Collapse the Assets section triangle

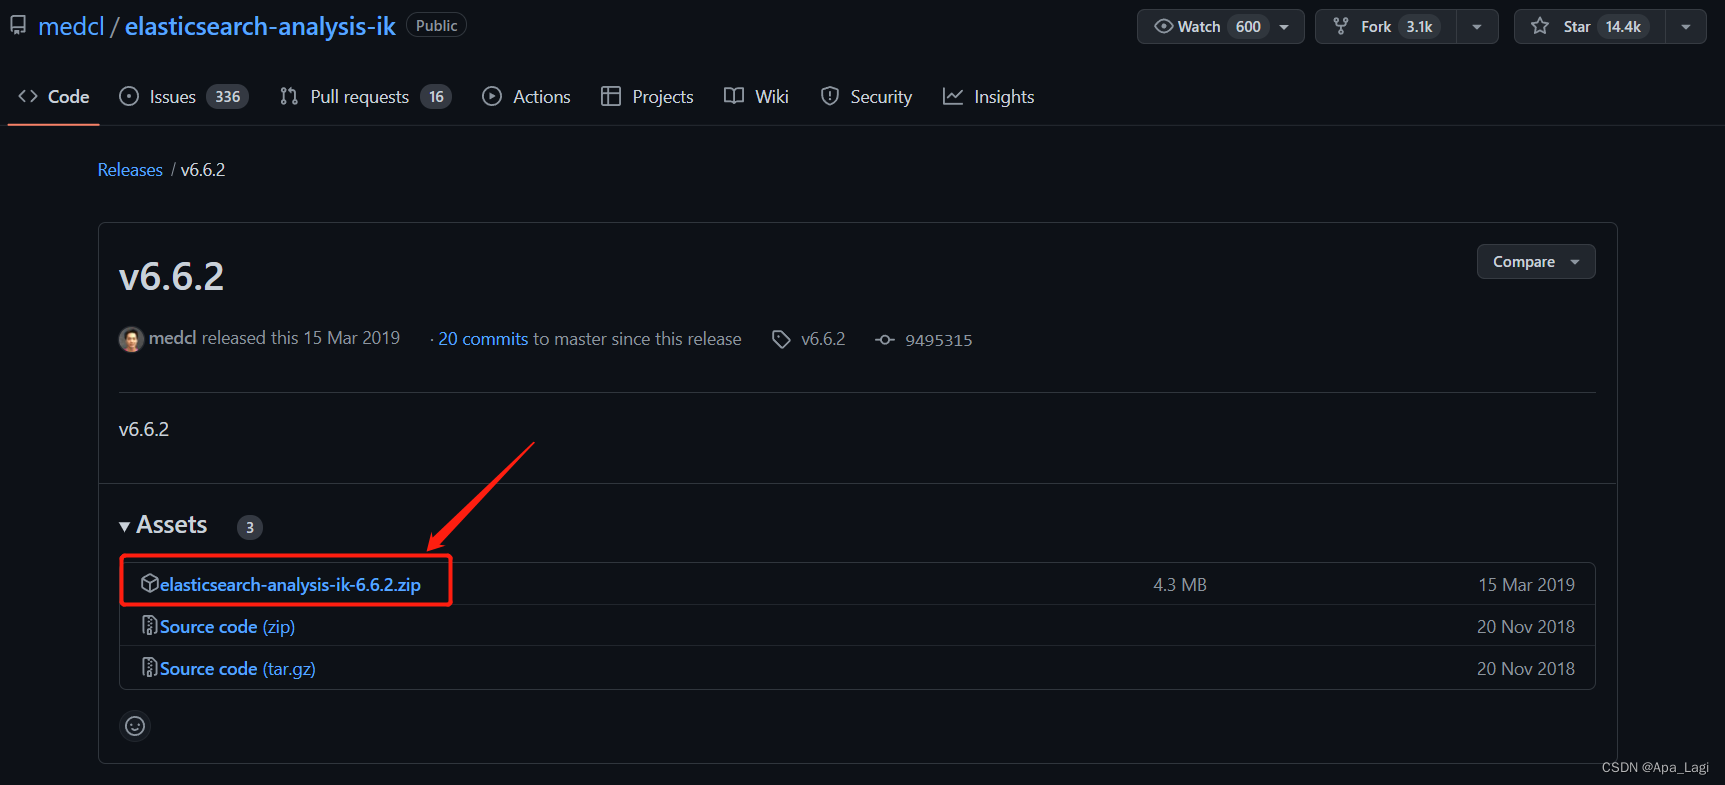[x=125, y=527]
